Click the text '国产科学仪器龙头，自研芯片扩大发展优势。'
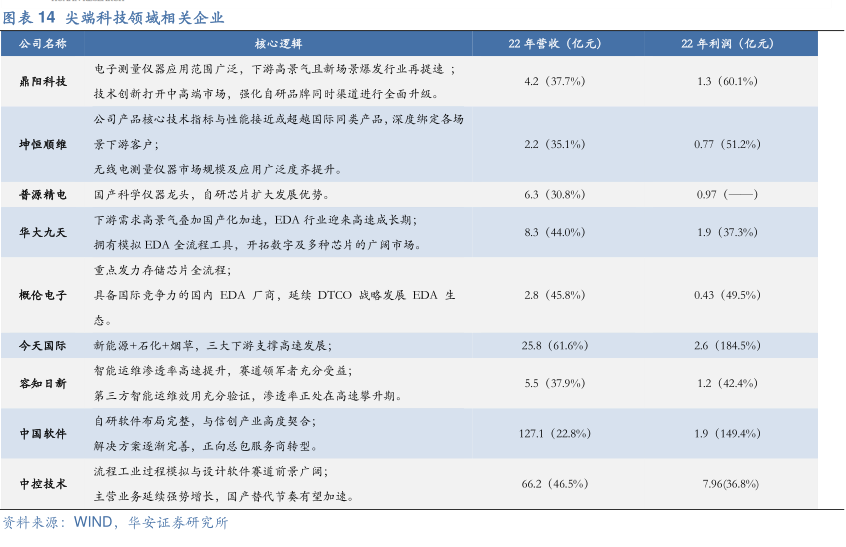This screenshot has height=547, width=846. pos(210,194)
